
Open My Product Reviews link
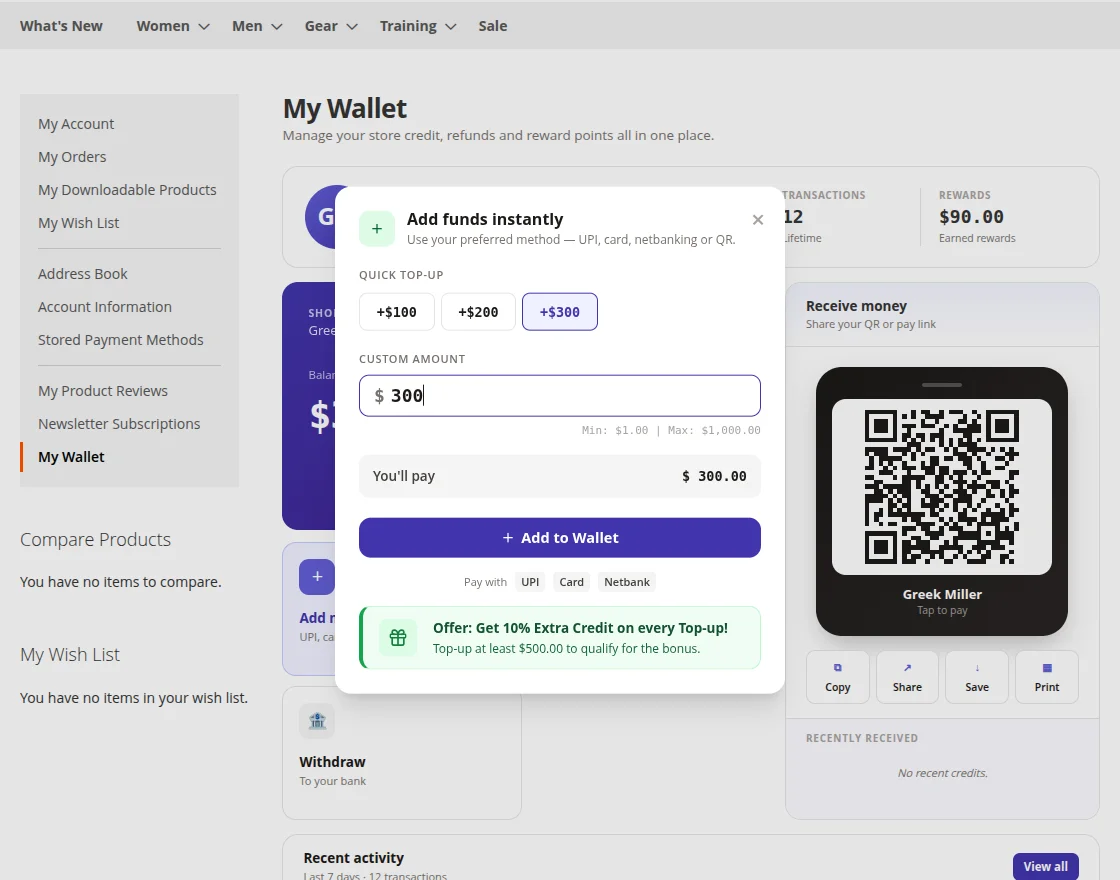tap(103, 391)
